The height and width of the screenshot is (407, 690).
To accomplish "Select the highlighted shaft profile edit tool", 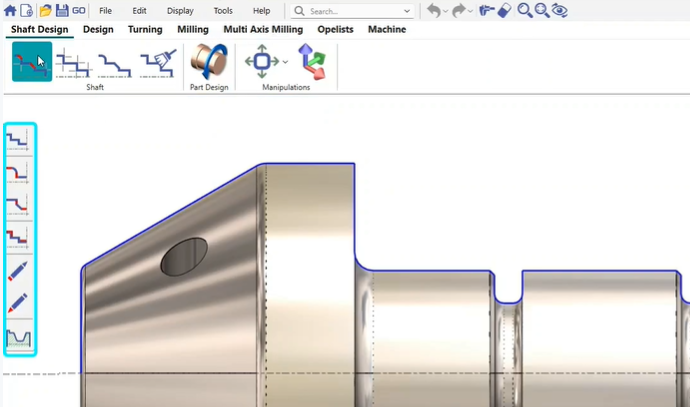I will 32,62.
